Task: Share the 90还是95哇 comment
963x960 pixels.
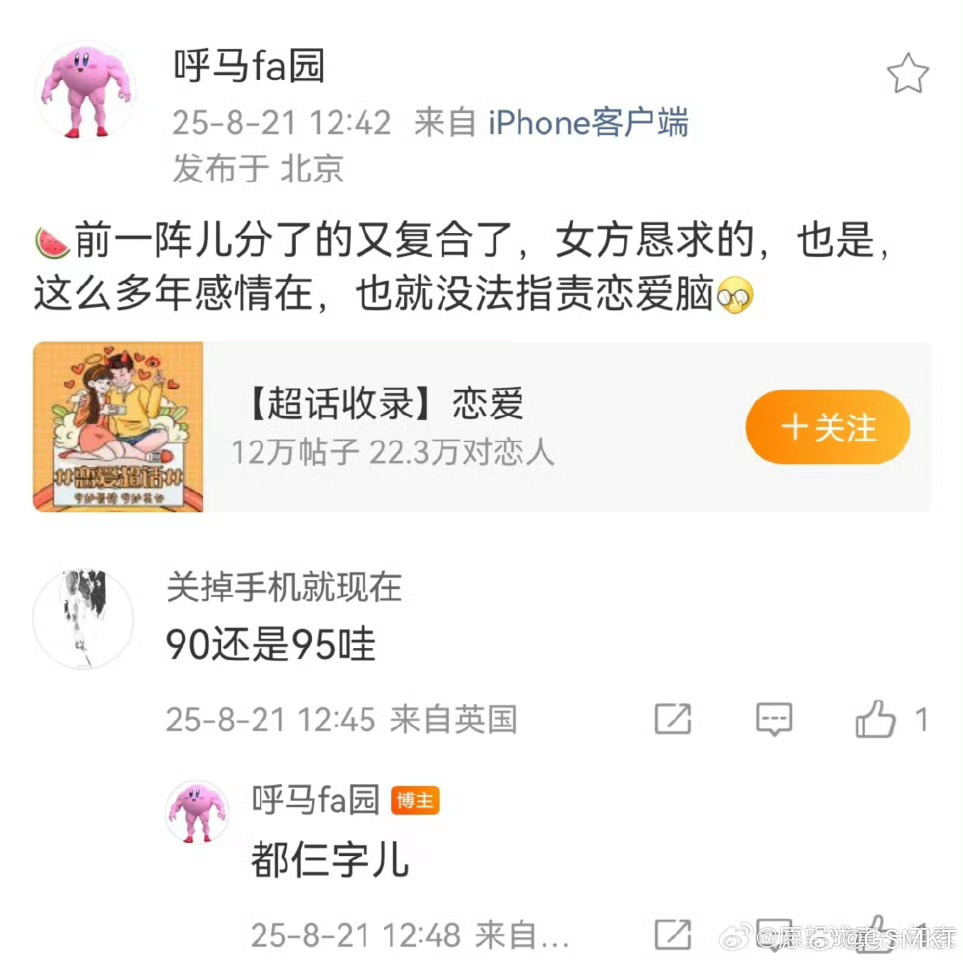Action: click(673, 719)
